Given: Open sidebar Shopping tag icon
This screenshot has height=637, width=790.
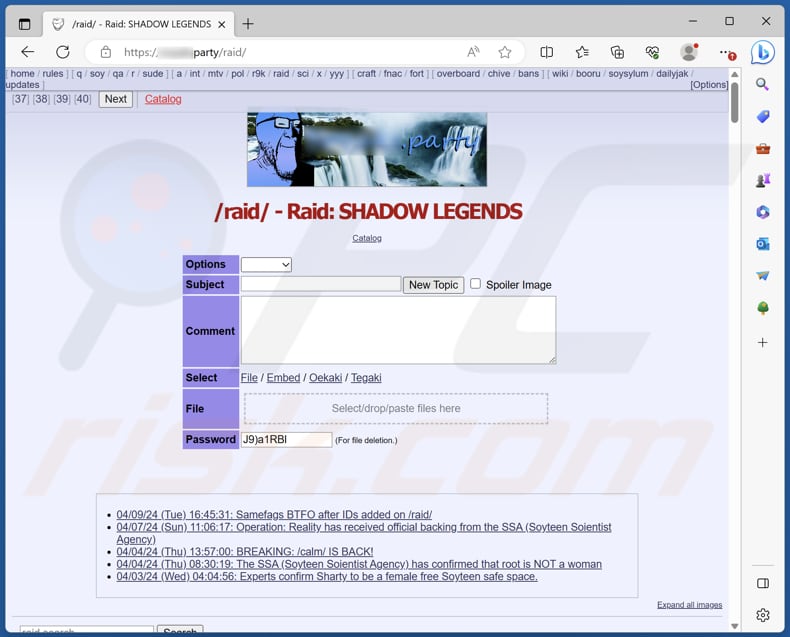Looking at the screenshot, I should [x=763, y=117].
